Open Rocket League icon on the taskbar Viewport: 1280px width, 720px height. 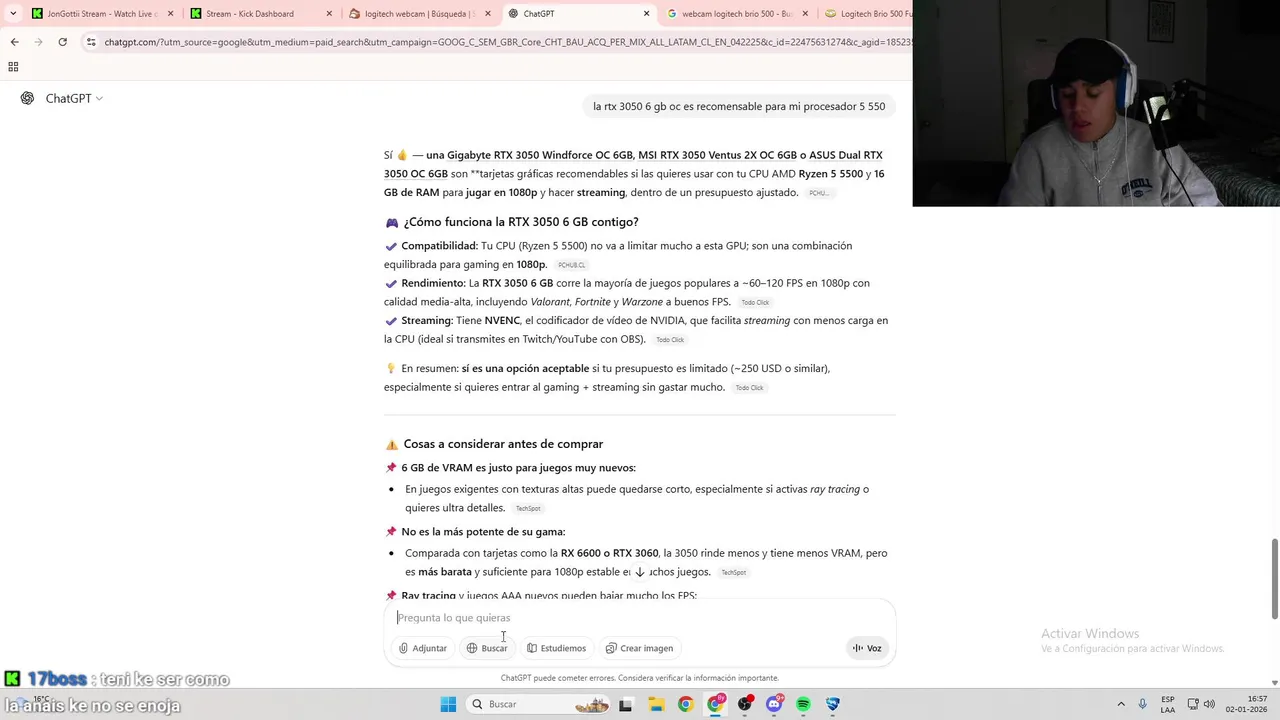833,704
